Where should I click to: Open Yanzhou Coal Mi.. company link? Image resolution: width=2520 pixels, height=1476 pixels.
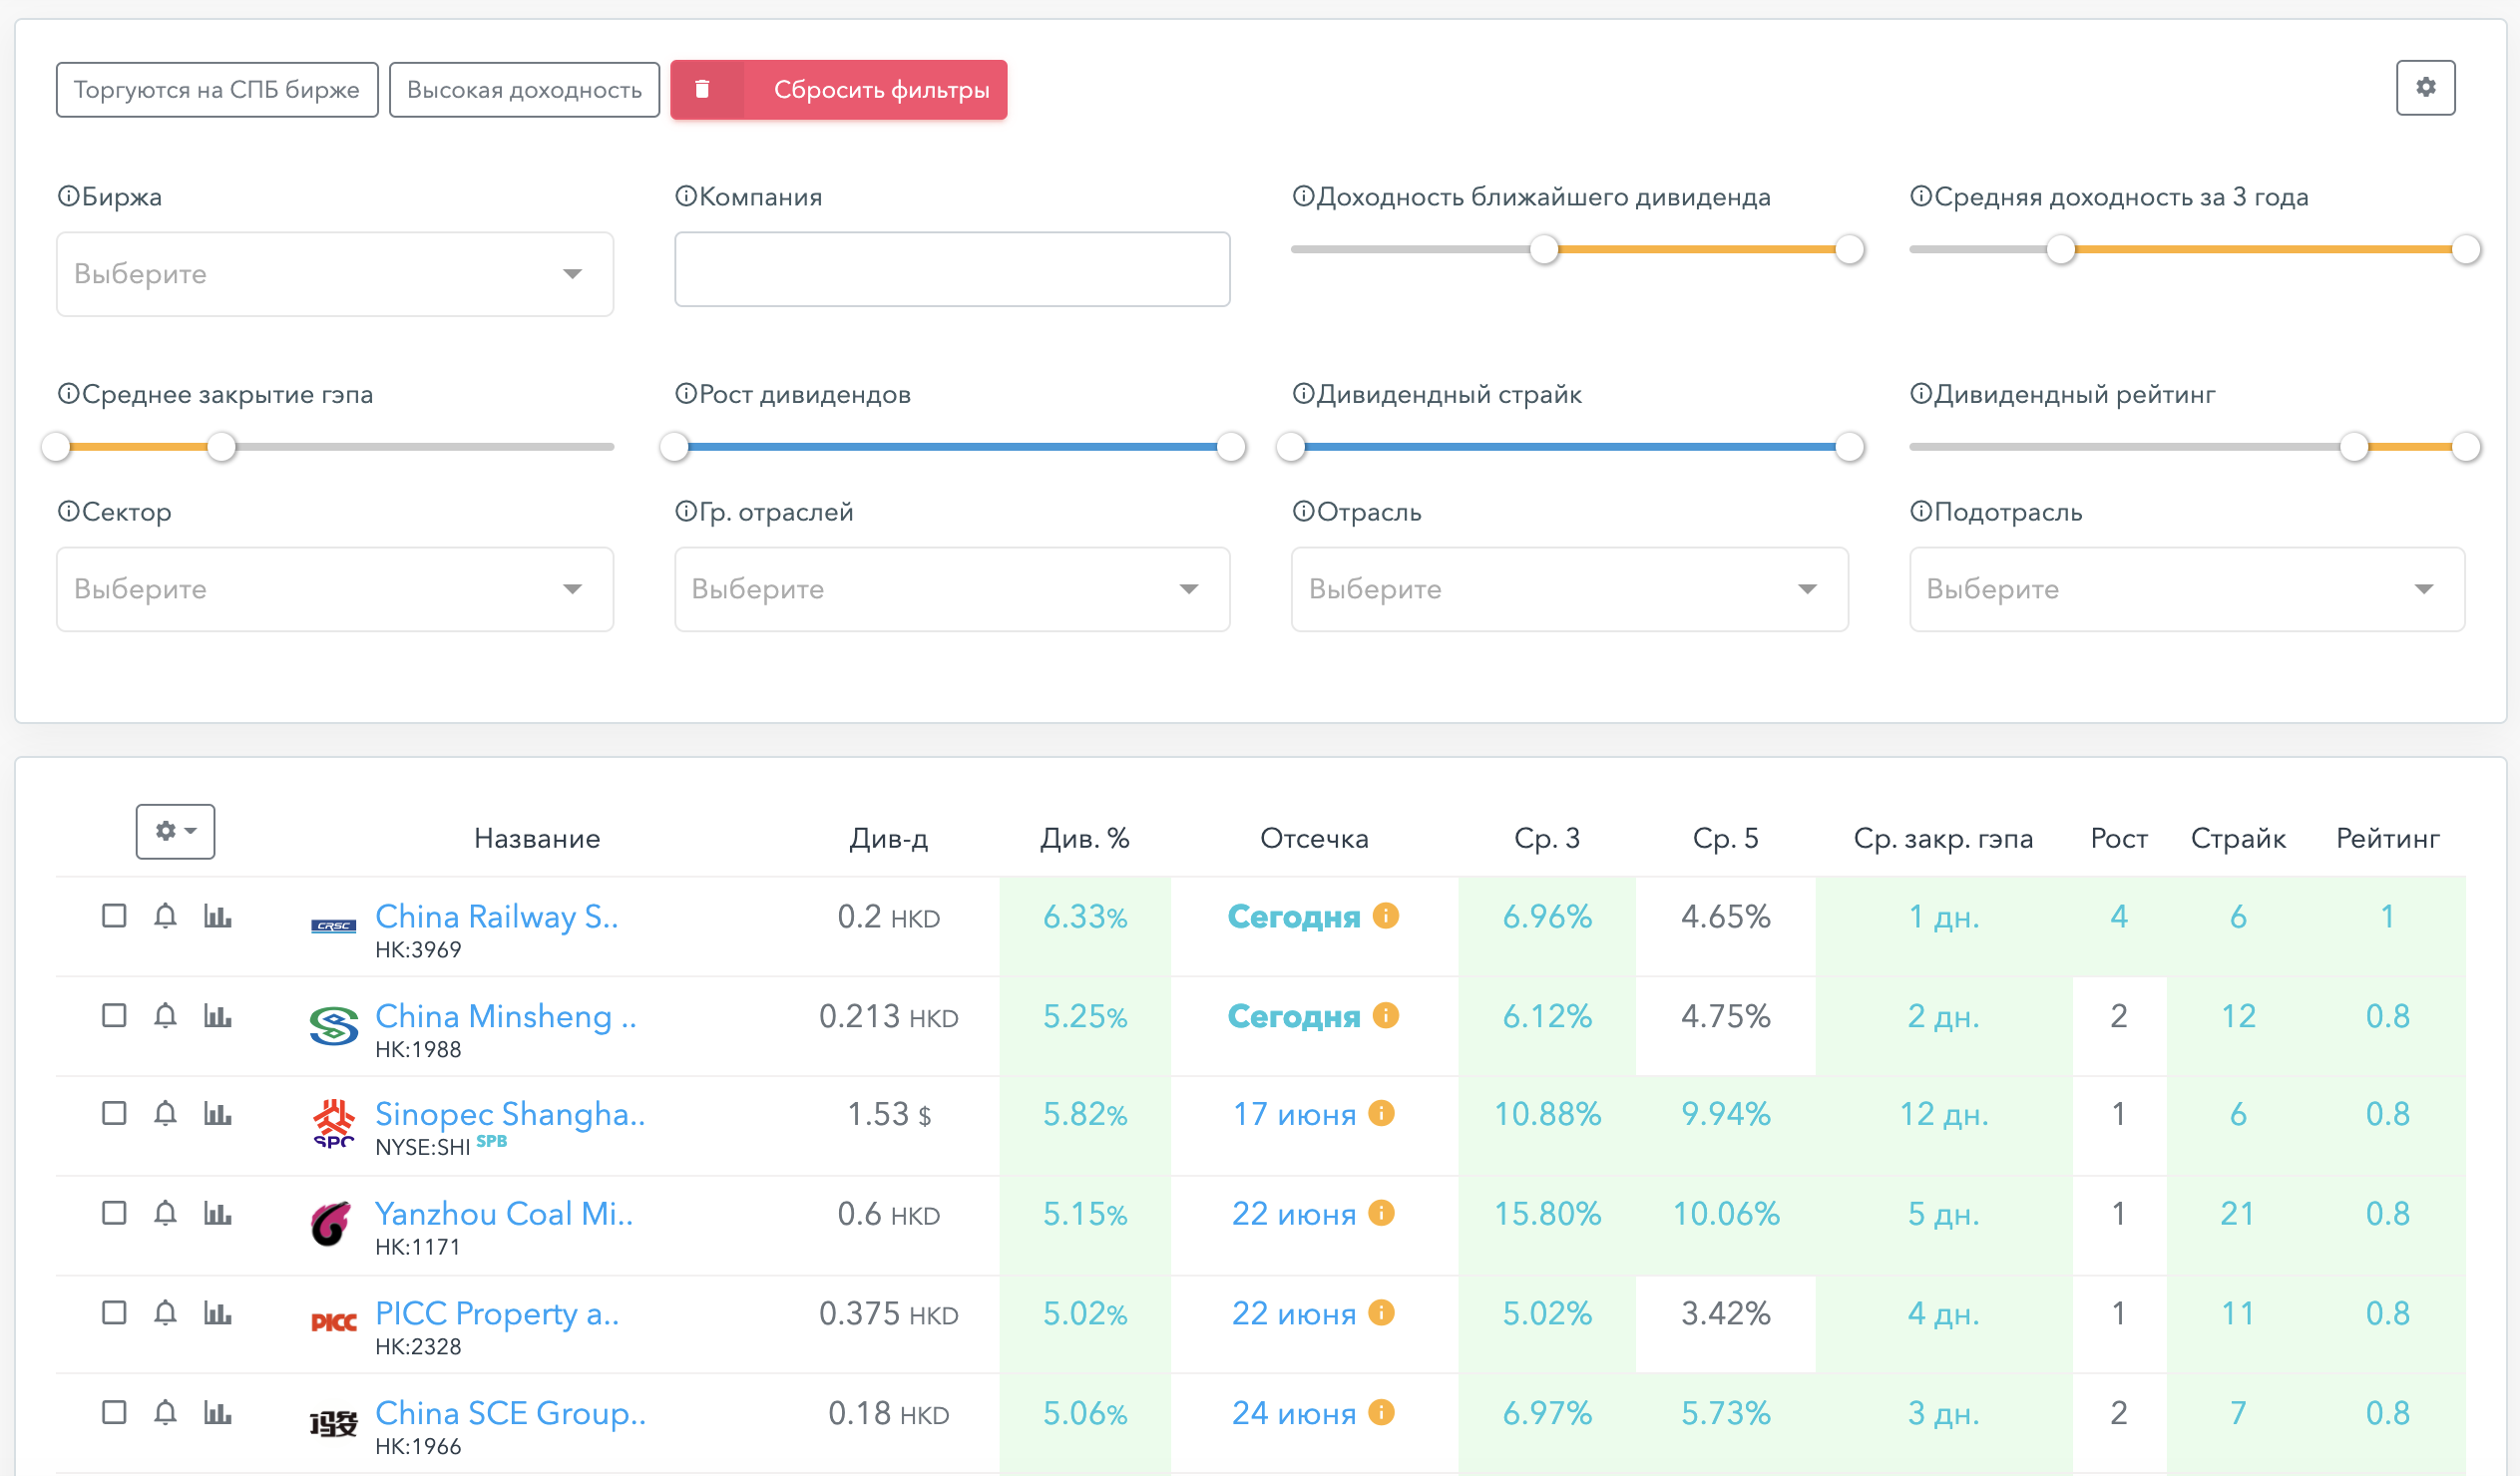coord(504,1213)
